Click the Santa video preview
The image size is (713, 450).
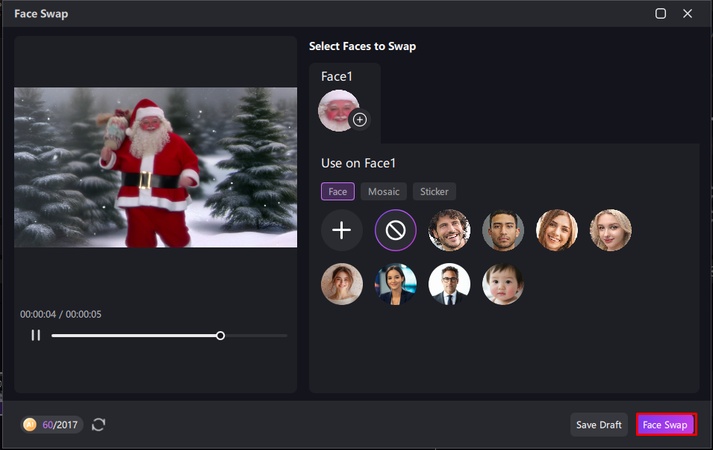click(x=156, y=167)
